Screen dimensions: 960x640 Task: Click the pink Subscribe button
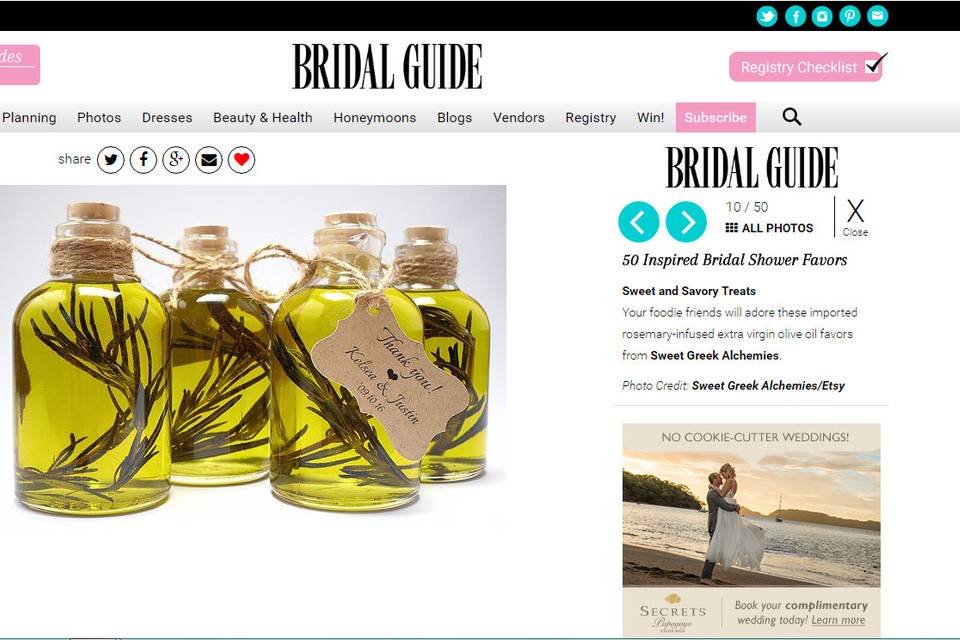[716, 118]
